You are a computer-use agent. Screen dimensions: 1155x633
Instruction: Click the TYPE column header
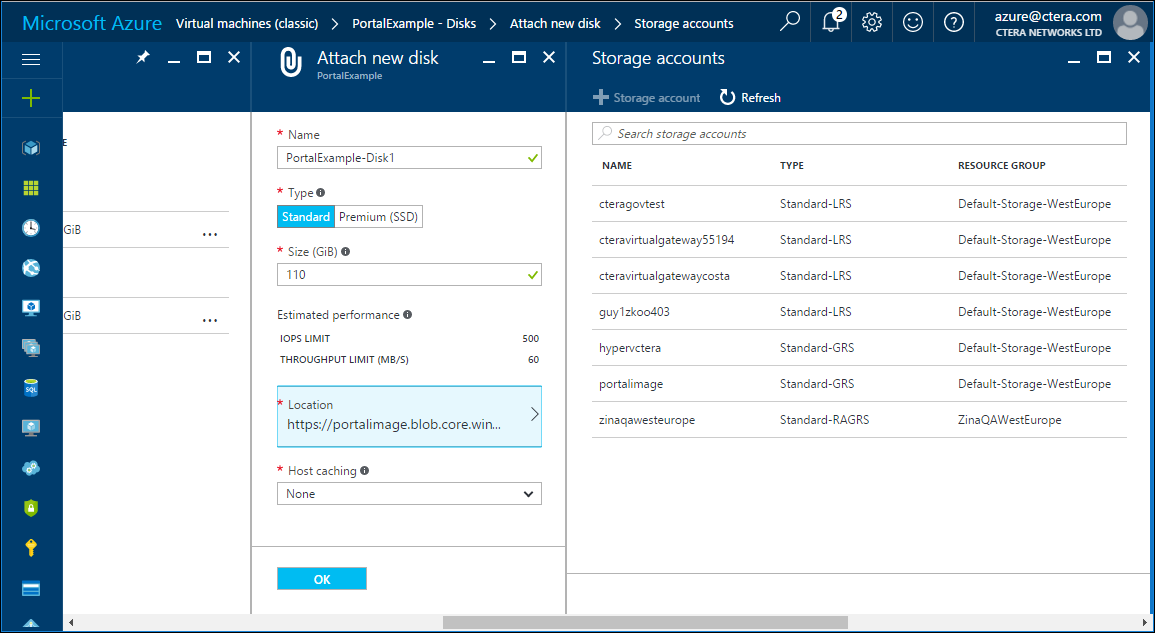792,166
